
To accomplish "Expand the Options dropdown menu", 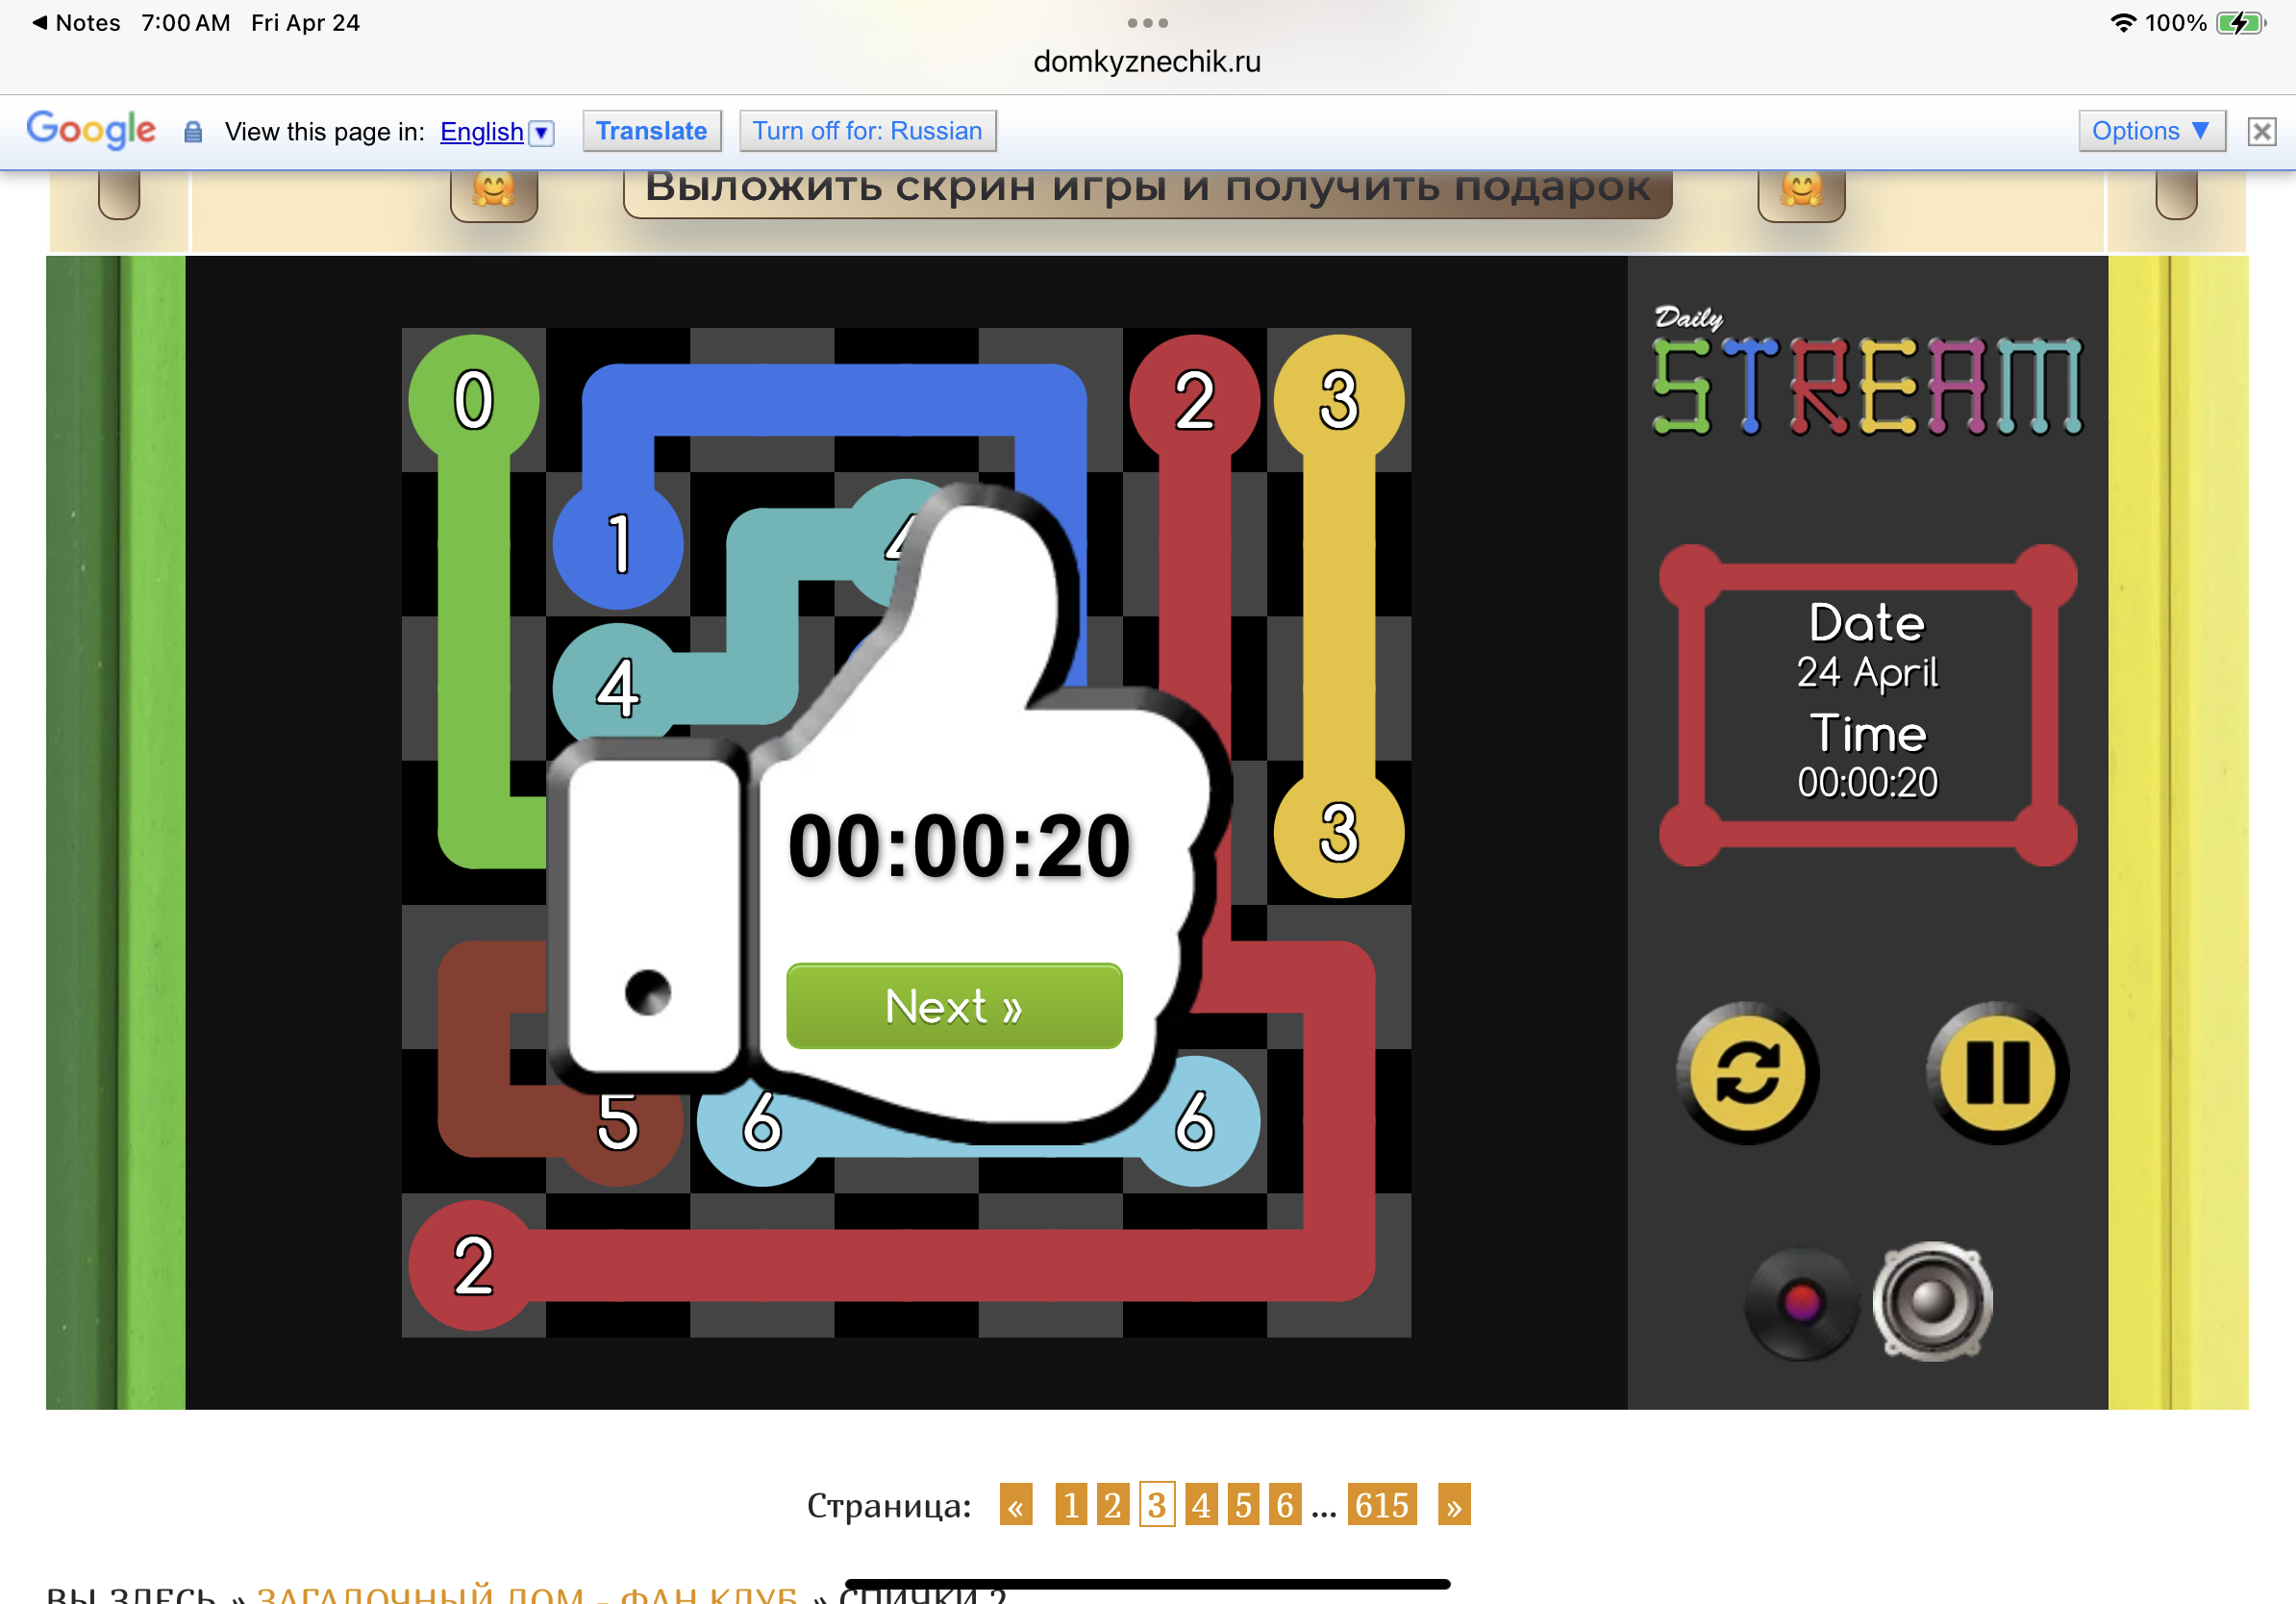I will [x=2151, y=131].
